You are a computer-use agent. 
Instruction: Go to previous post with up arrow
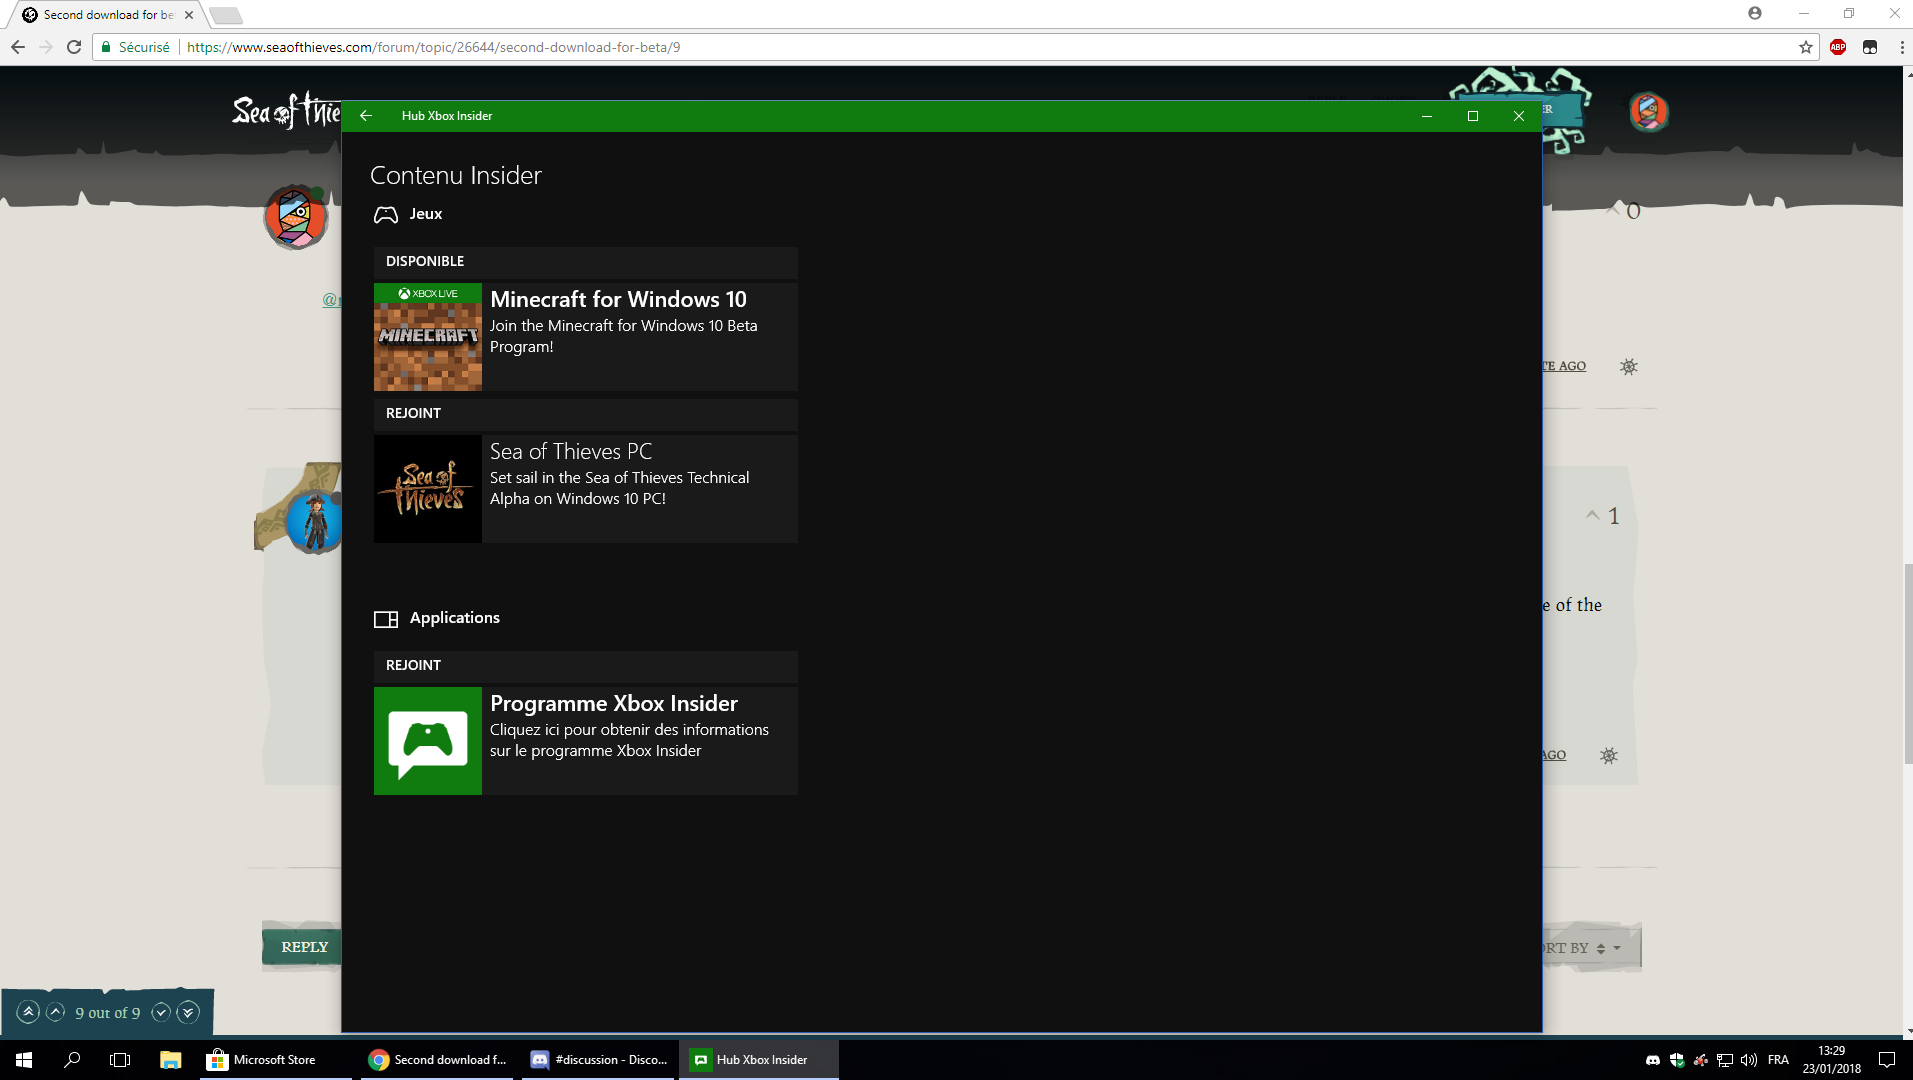point(56,1012)
